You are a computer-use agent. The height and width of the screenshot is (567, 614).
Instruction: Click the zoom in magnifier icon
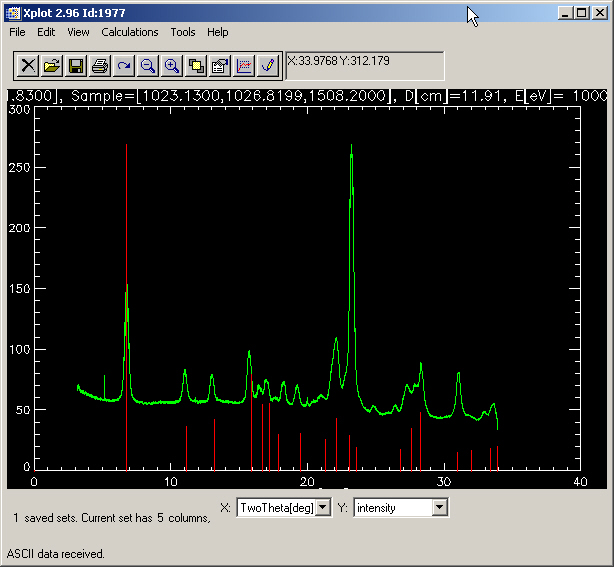(x=172, y=66)
